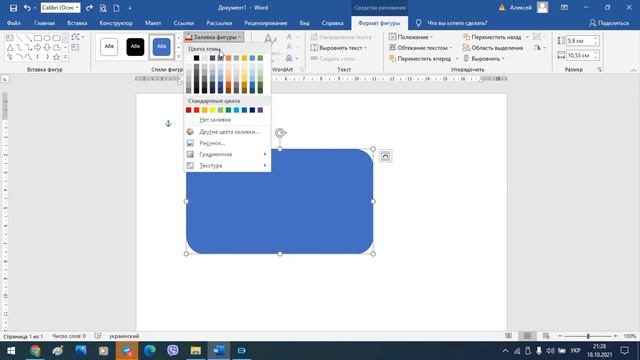Pick the orange theme color swatch
The image size is (640, 360).
click(228, 58)
